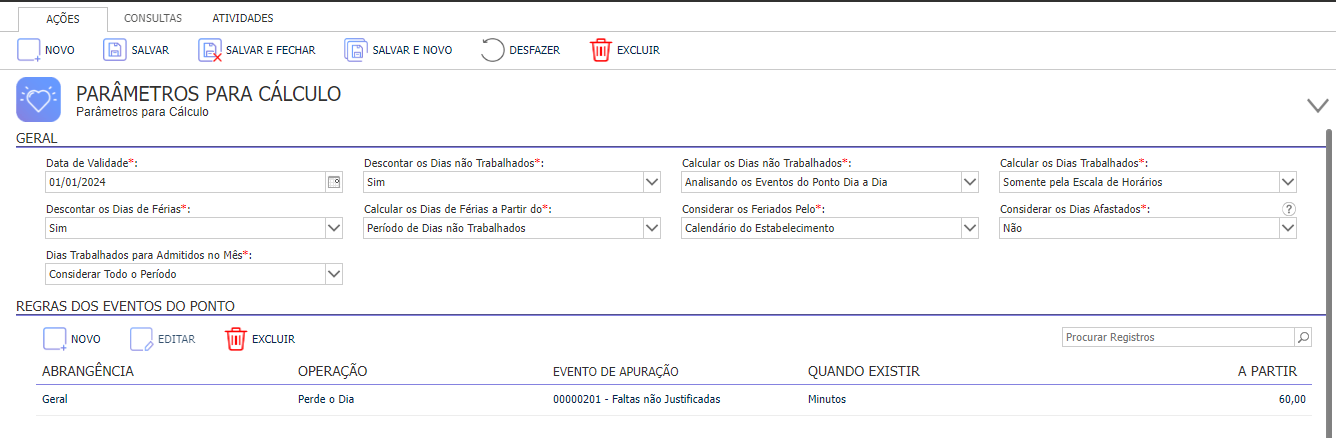Click the Salvar e Novo icon

tap(356, 50)
